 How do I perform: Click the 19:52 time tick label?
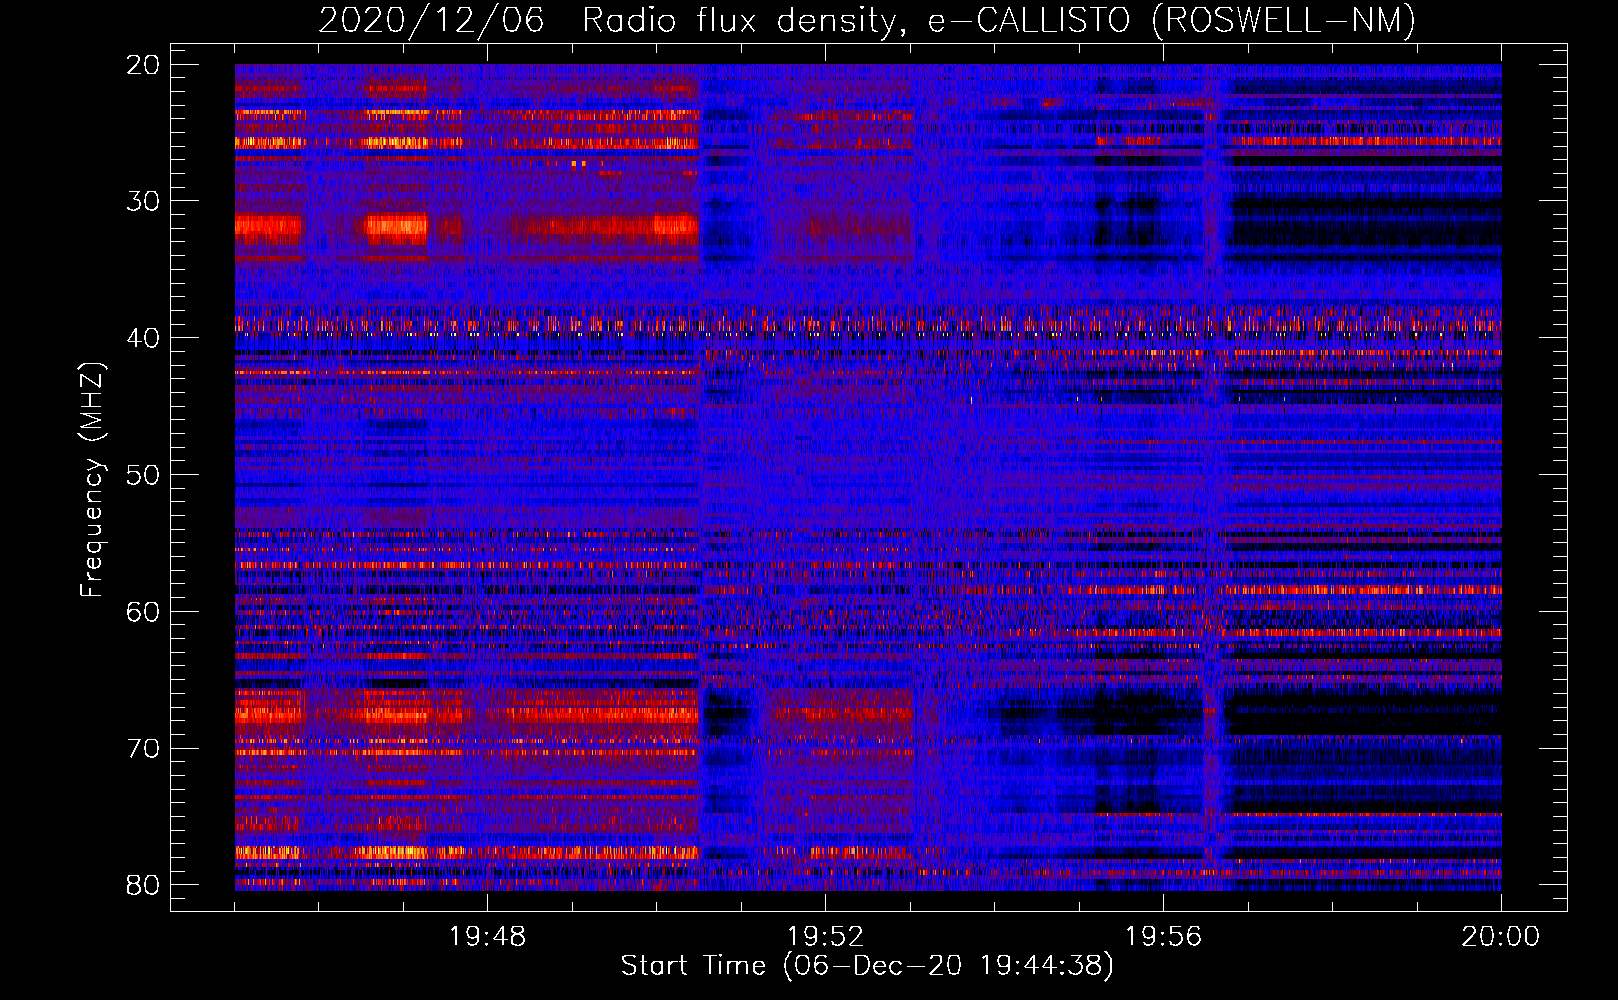click(825, 937)
